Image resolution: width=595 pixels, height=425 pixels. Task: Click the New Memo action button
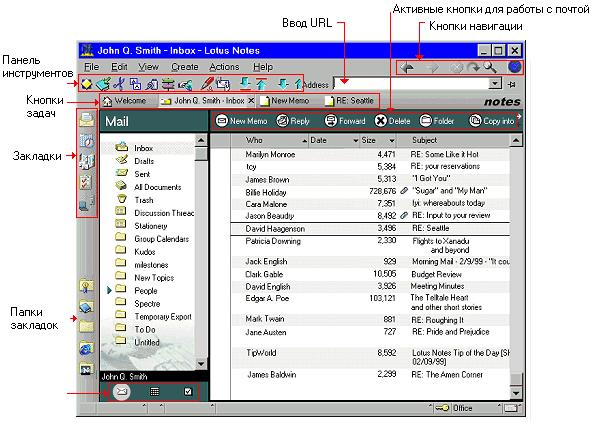click(241, 121)
